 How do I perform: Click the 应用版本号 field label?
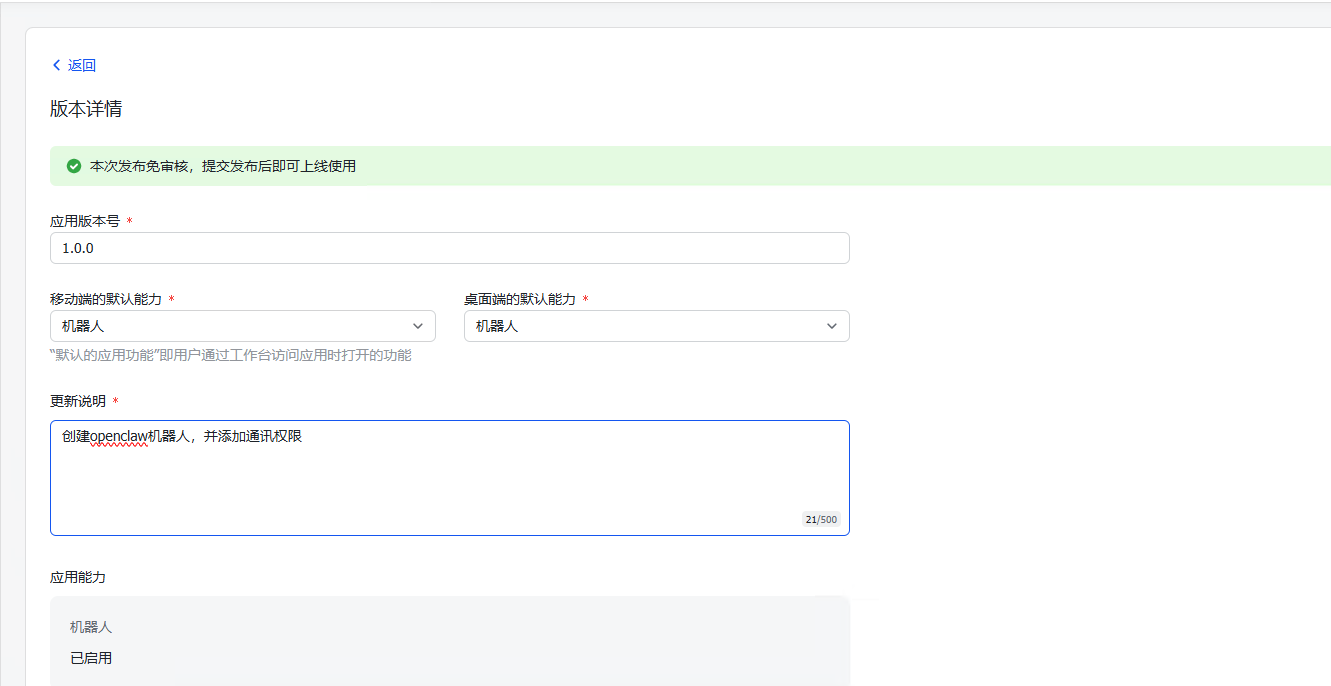tap(85, 221)
